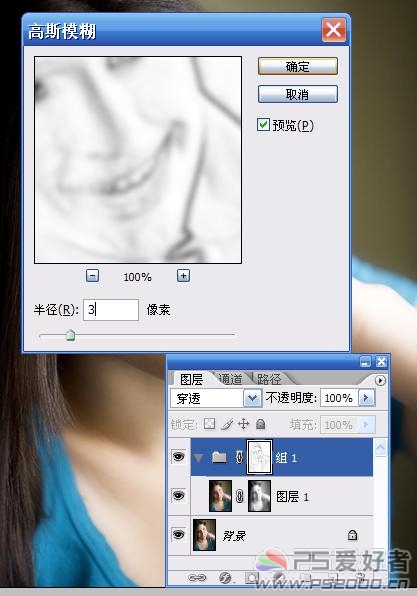This screenshot has width=417, height=596.
Task: Click the blurred preview image in the dialog
Action: click(x=138, y=160)
